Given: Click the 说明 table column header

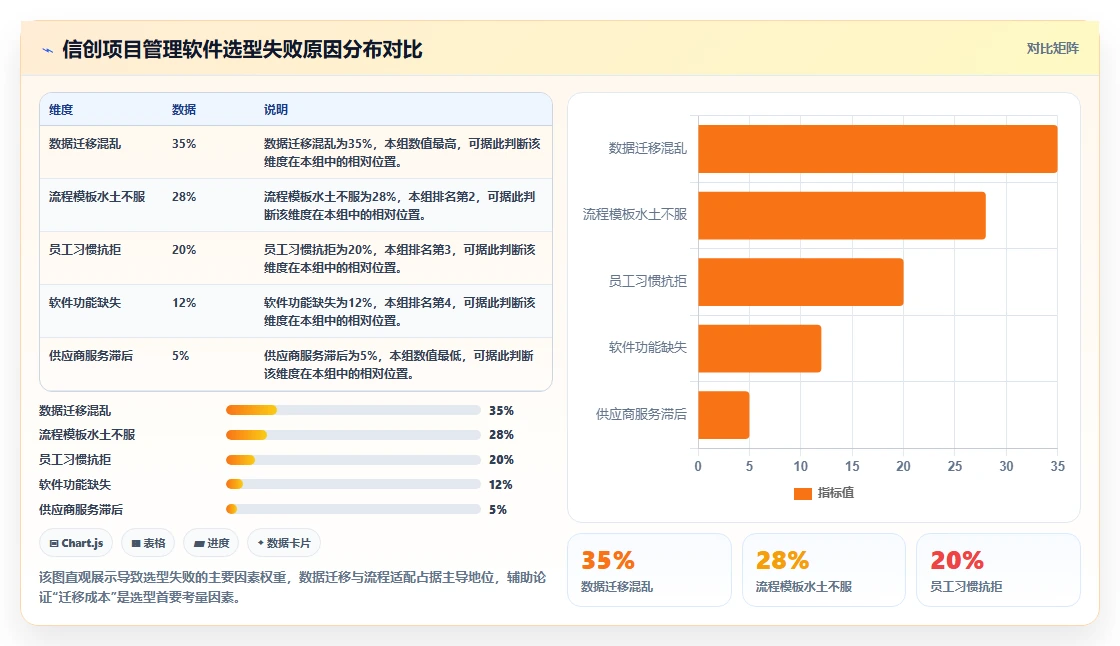Looking at the screenshot, I should click(276, 109).
